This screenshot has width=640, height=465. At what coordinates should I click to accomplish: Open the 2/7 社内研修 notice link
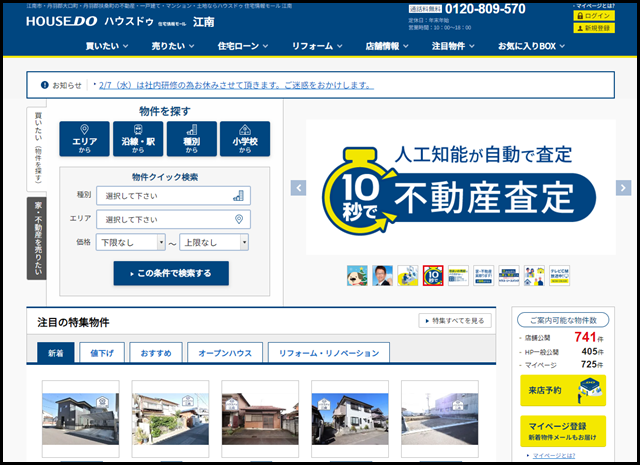[236, 85]
